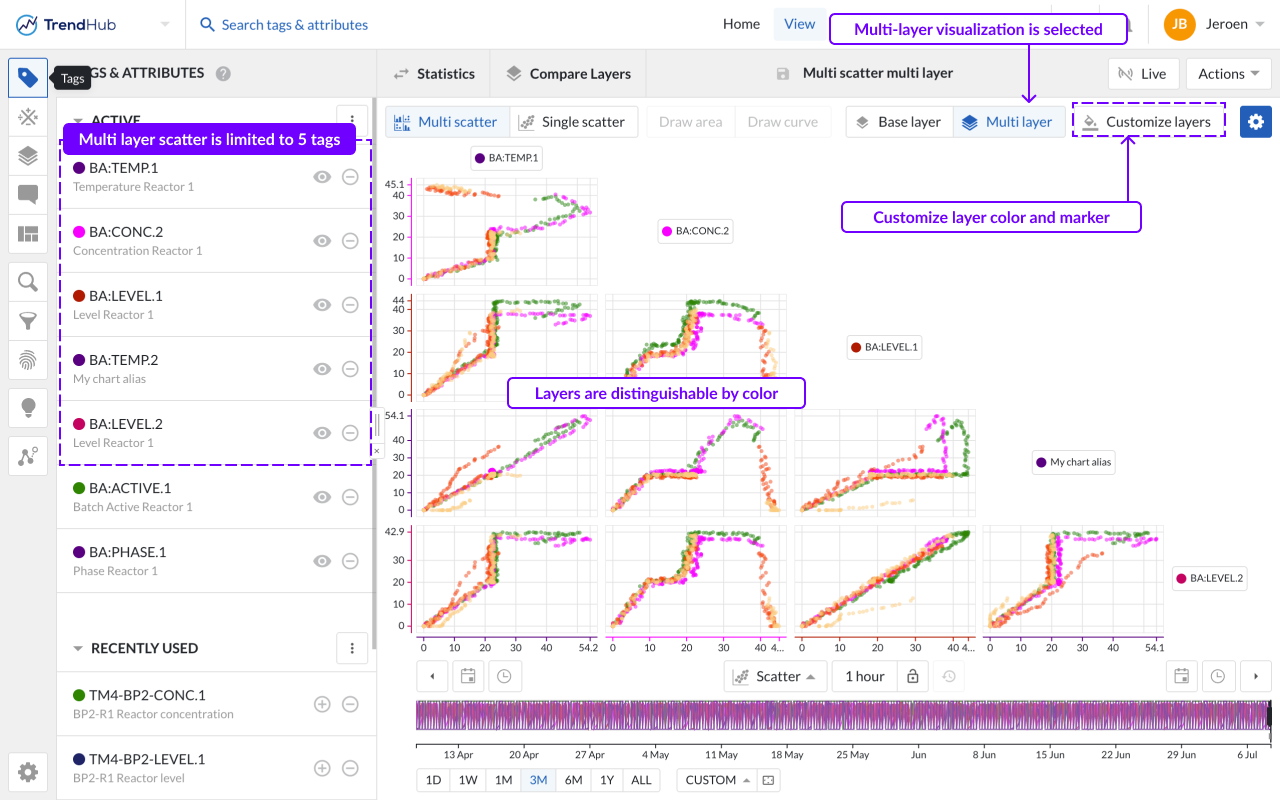Switch to the Statistics tab

(x=434, y=74)
